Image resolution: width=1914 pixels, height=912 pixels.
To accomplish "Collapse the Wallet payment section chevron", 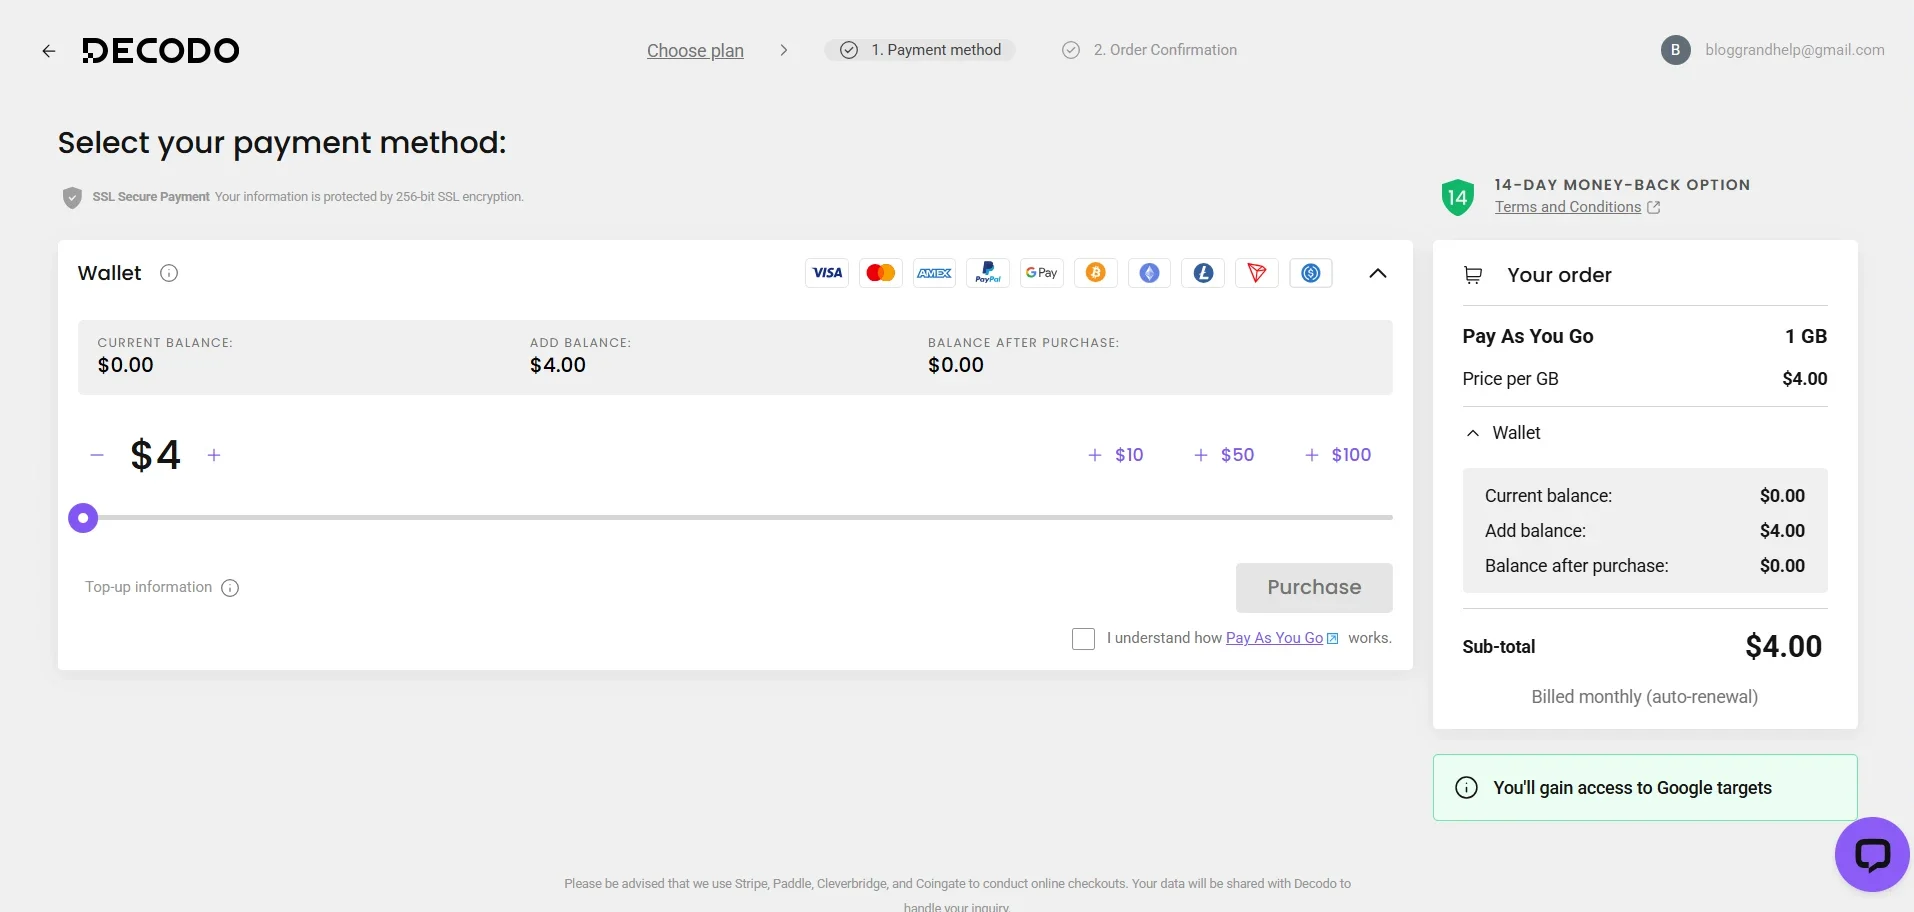I will pos(1378,273).
